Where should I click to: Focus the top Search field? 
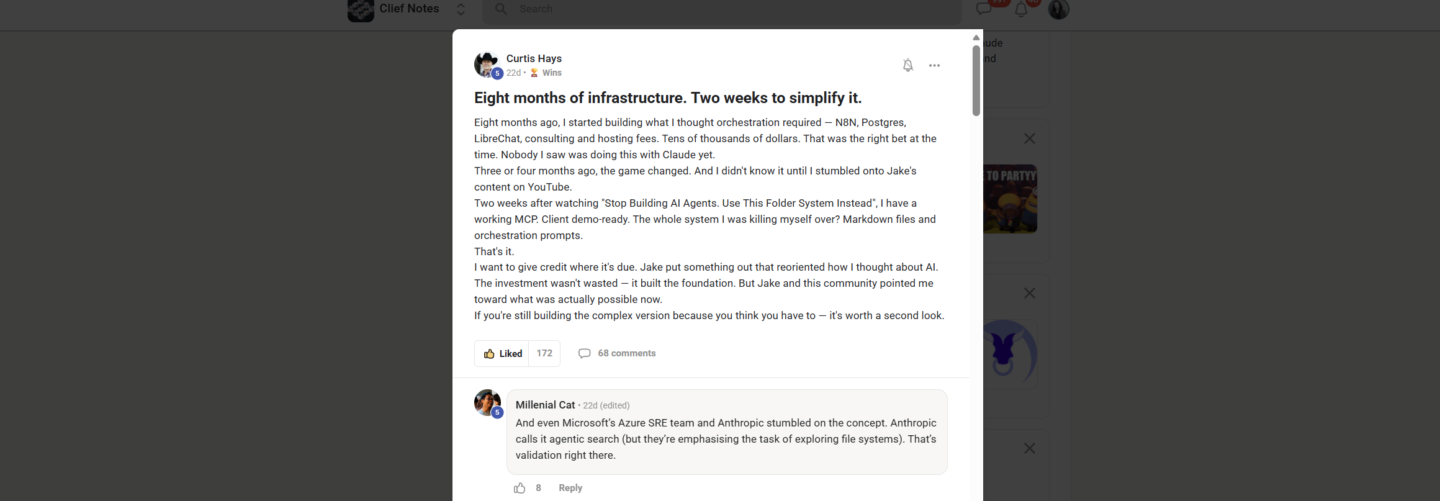[725, 9]
